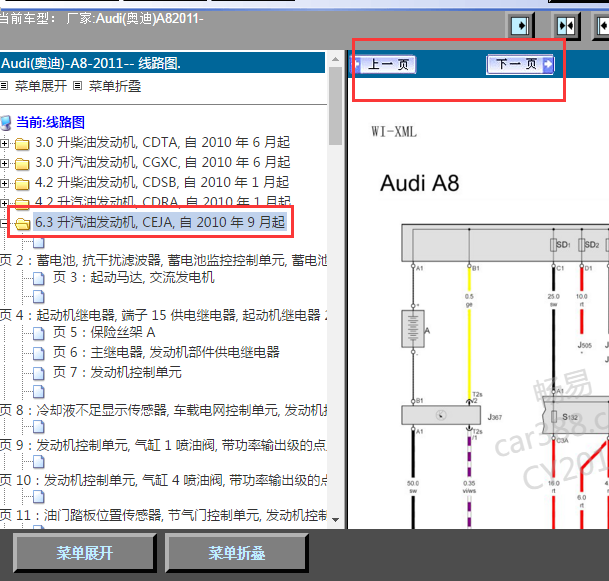Expand the 4.2 升汽油发动机 CDRA folder
609x581 pixels.
[4, 203]
